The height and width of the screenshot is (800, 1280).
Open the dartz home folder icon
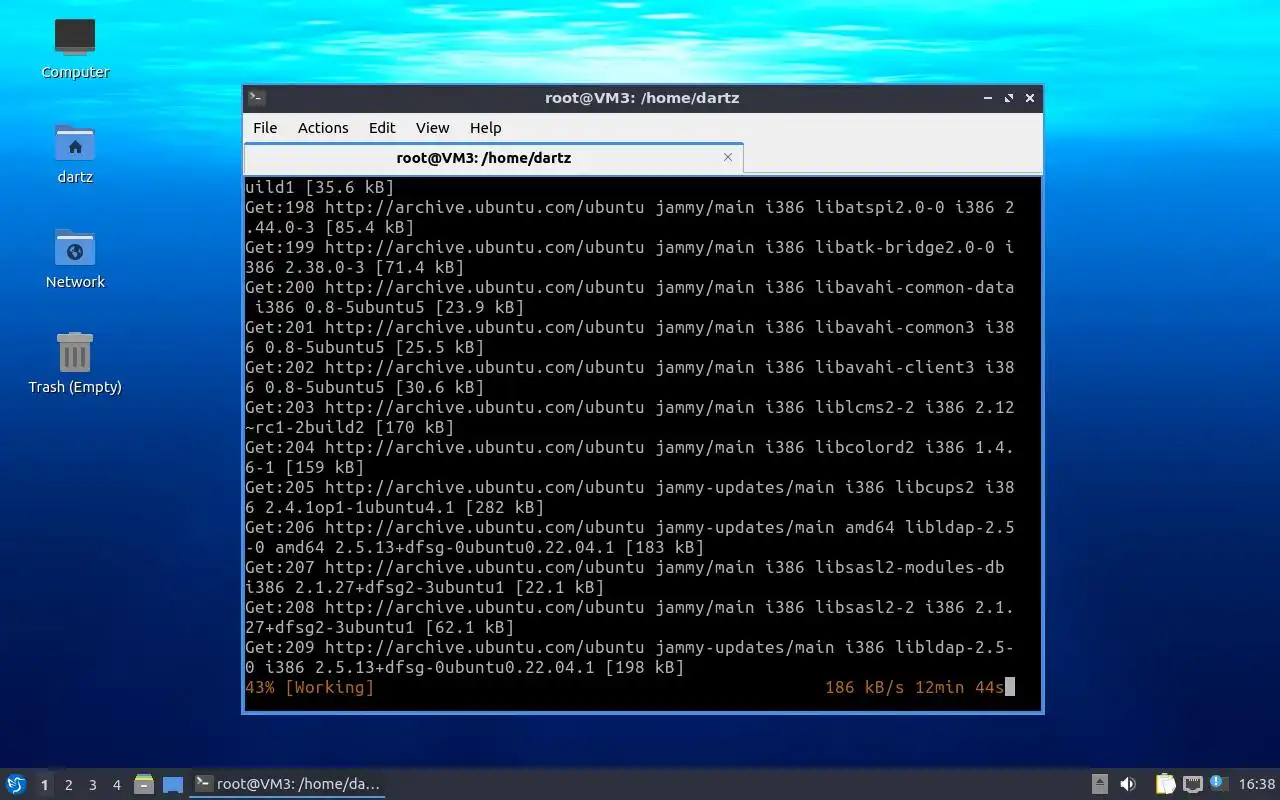[x=75, y=153]
